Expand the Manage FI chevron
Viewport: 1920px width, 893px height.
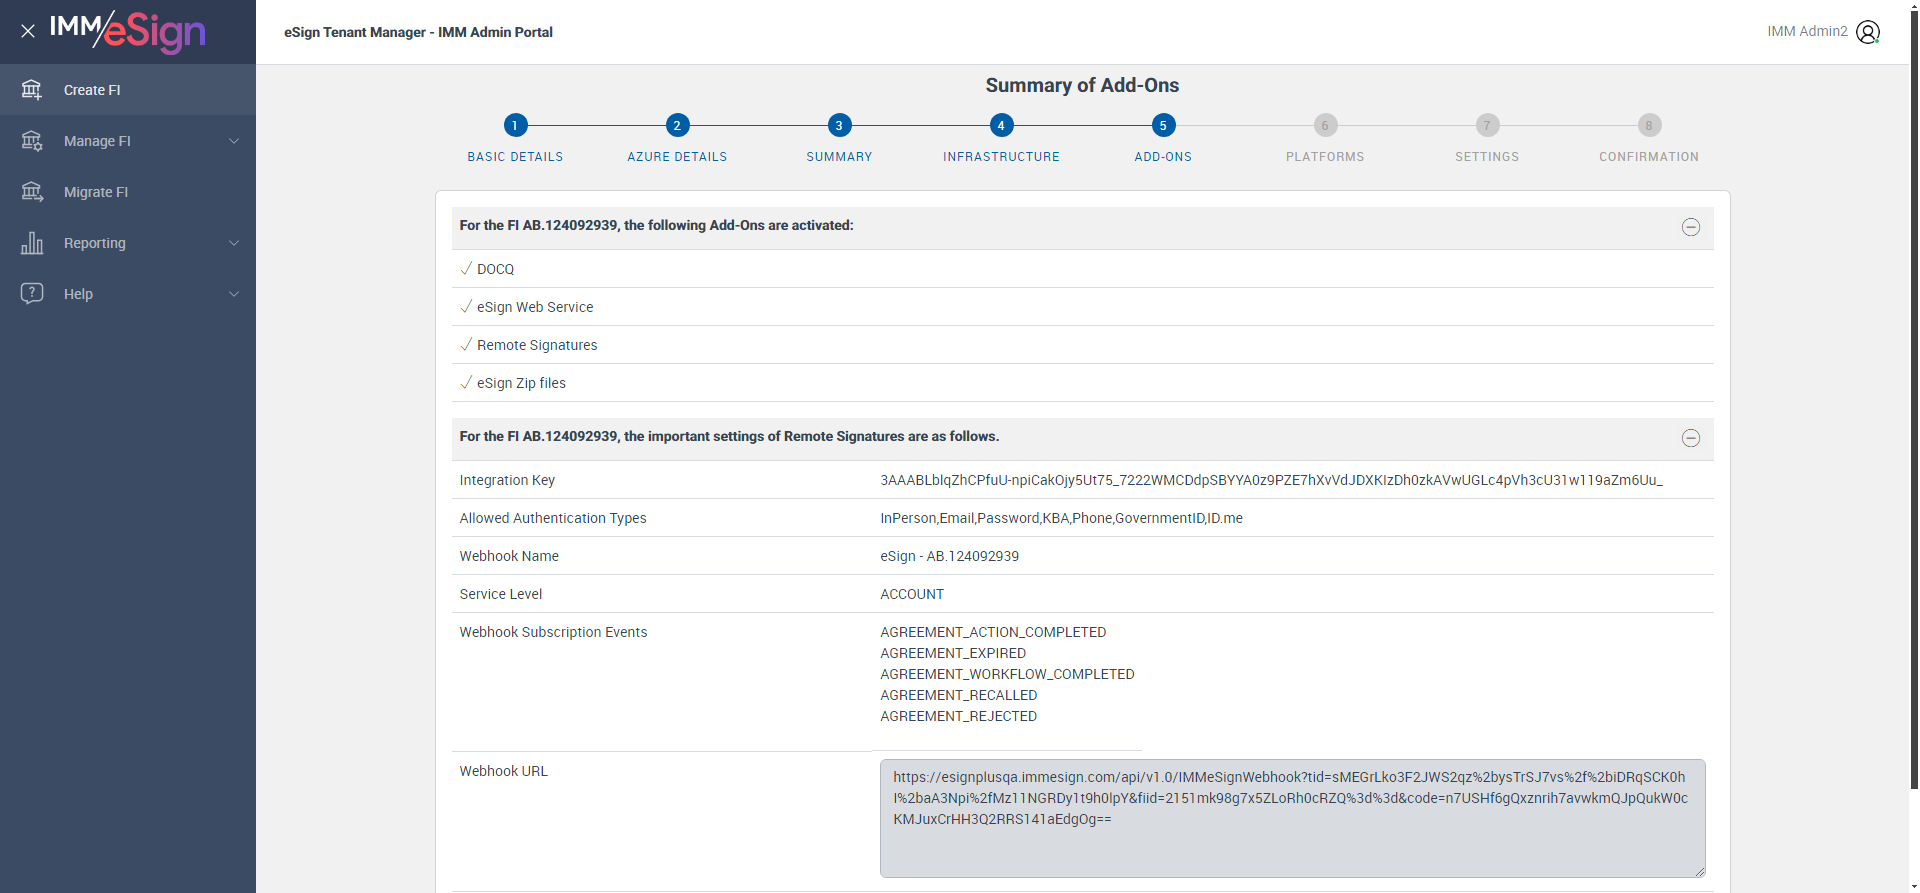pos(234,141)
